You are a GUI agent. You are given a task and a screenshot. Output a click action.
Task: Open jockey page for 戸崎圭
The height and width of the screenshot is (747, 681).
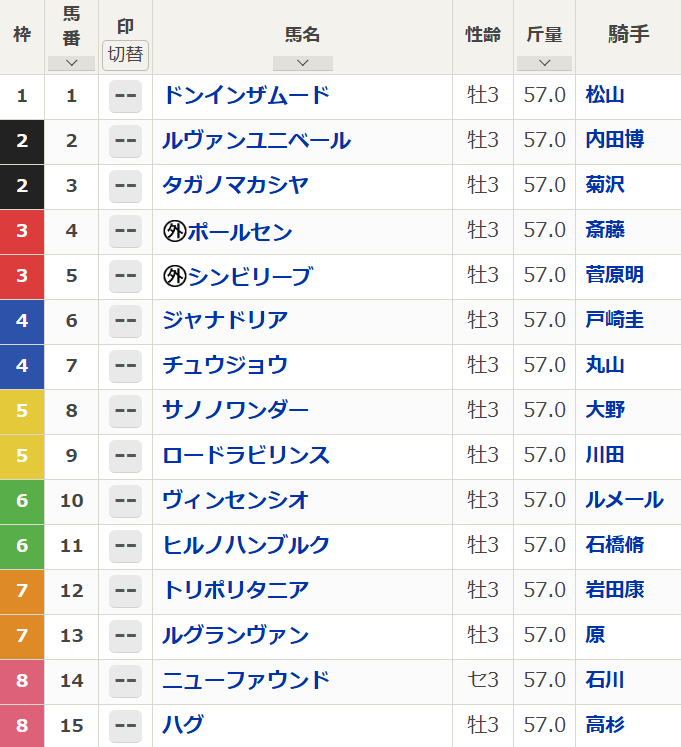tap(614, 320)
